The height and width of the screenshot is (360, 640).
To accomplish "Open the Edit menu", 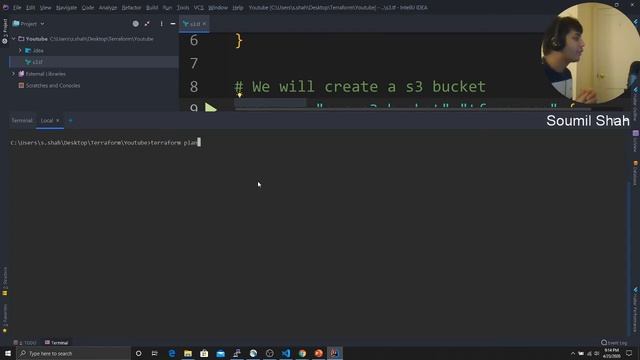I will pos(31,7).
